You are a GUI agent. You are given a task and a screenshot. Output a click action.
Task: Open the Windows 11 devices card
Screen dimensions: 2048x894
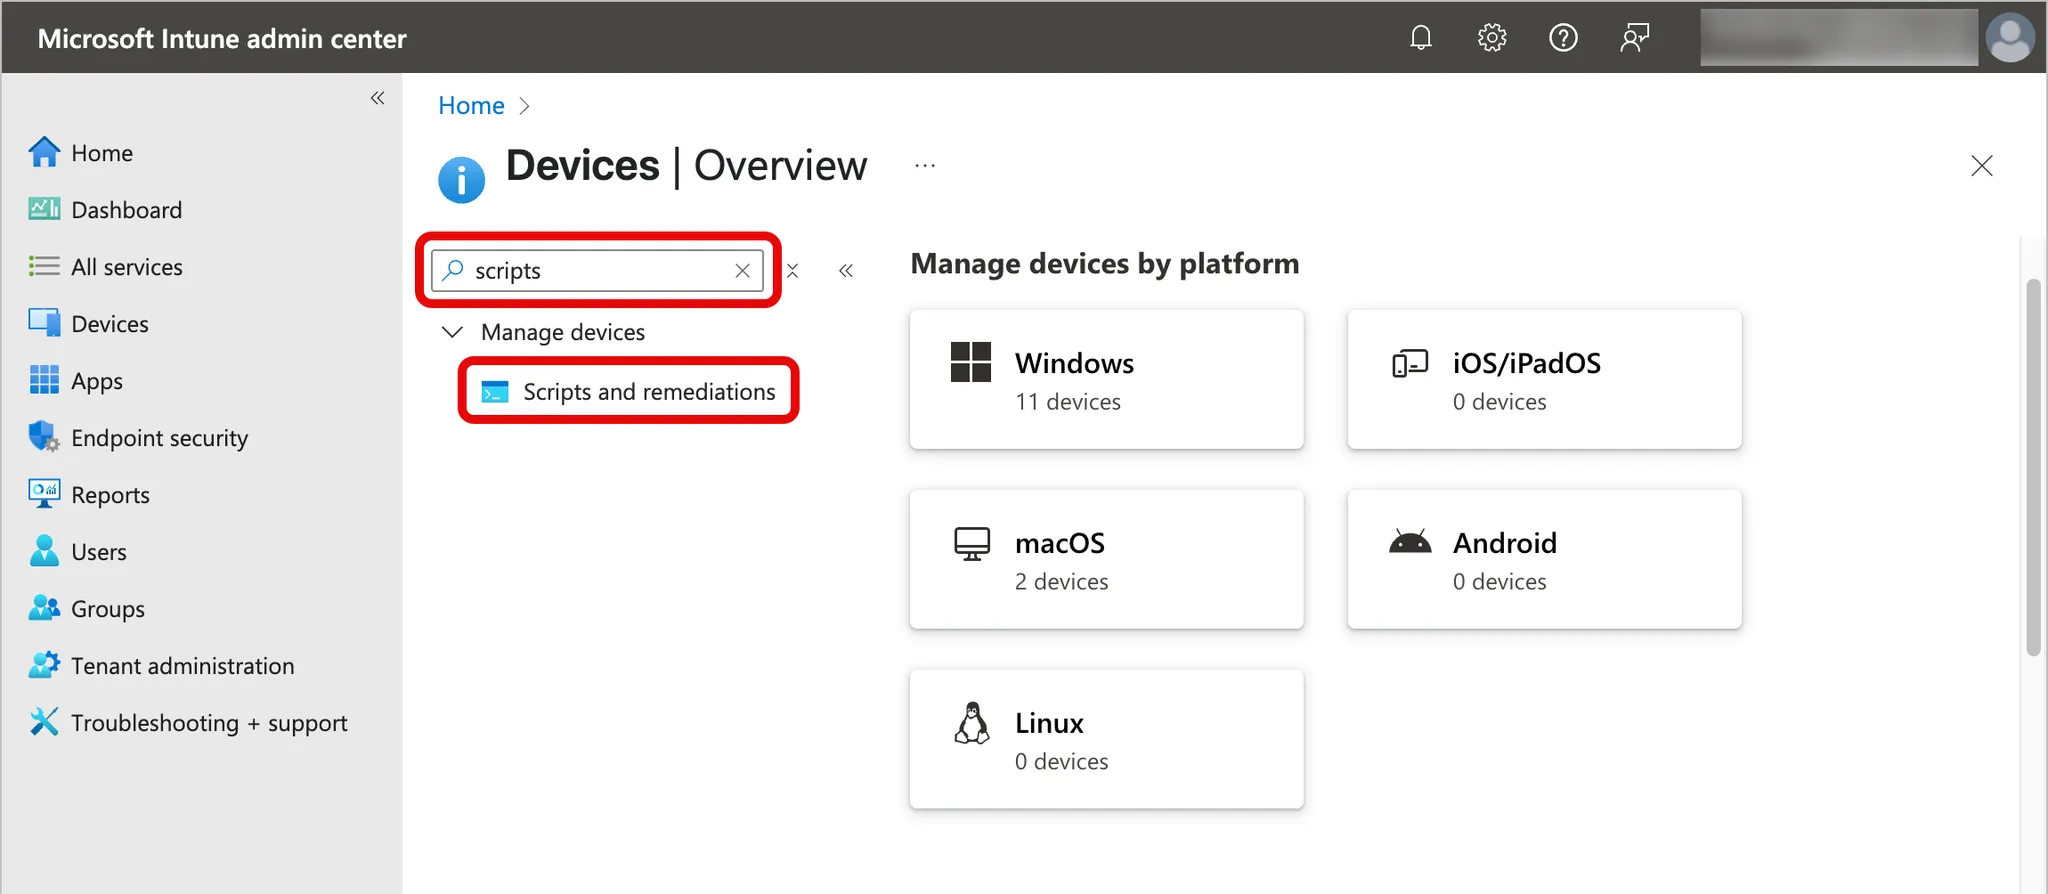(x=1106, y=379)
